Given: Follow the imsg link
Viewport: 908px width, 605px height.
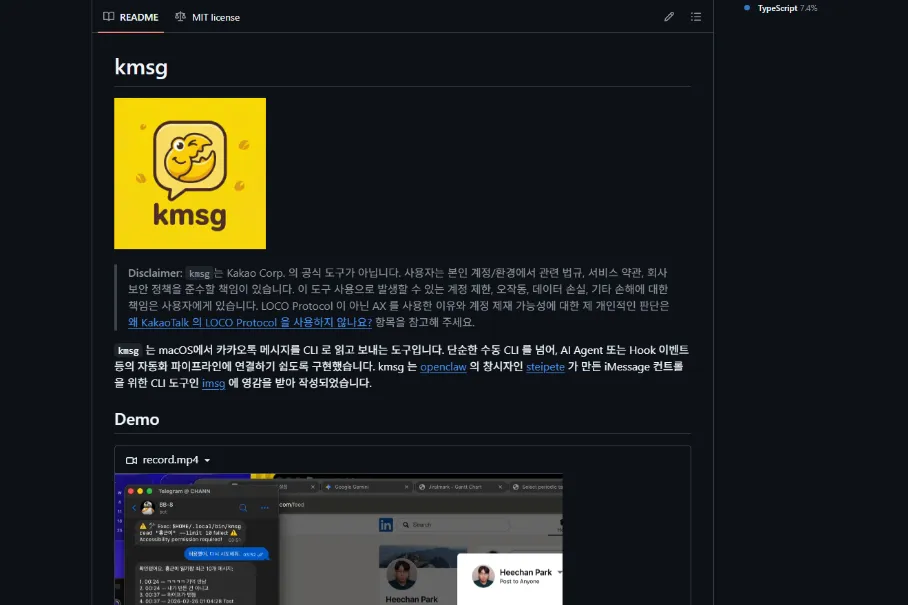Looking at the screenshot, I should 212,383.
